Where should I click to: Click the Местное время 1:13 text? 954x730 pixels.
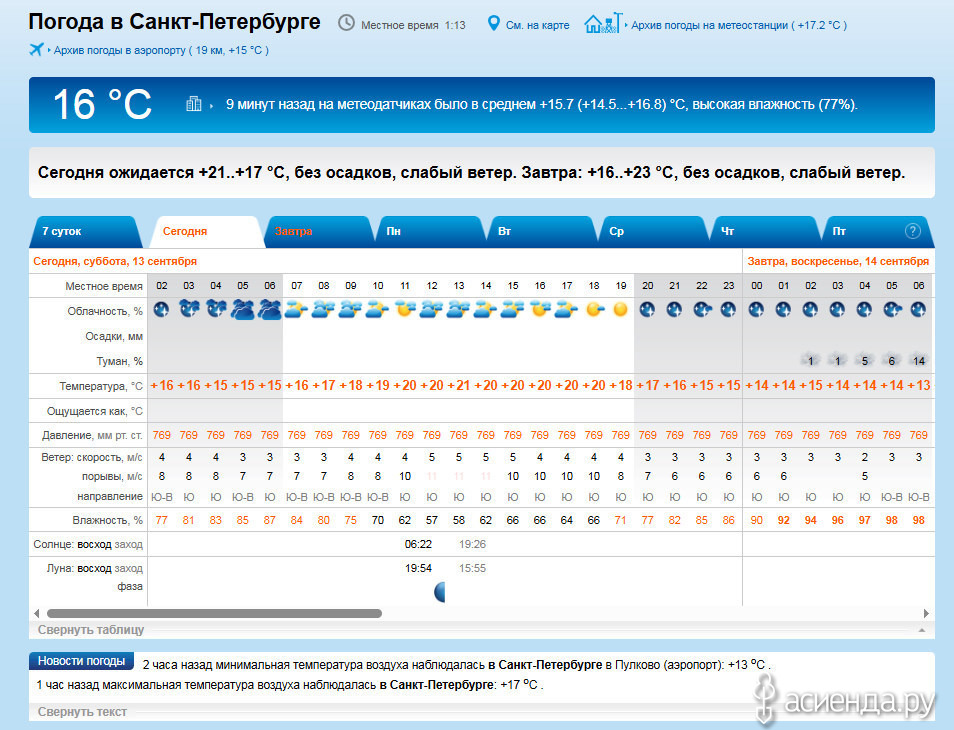tap(413, 26)
